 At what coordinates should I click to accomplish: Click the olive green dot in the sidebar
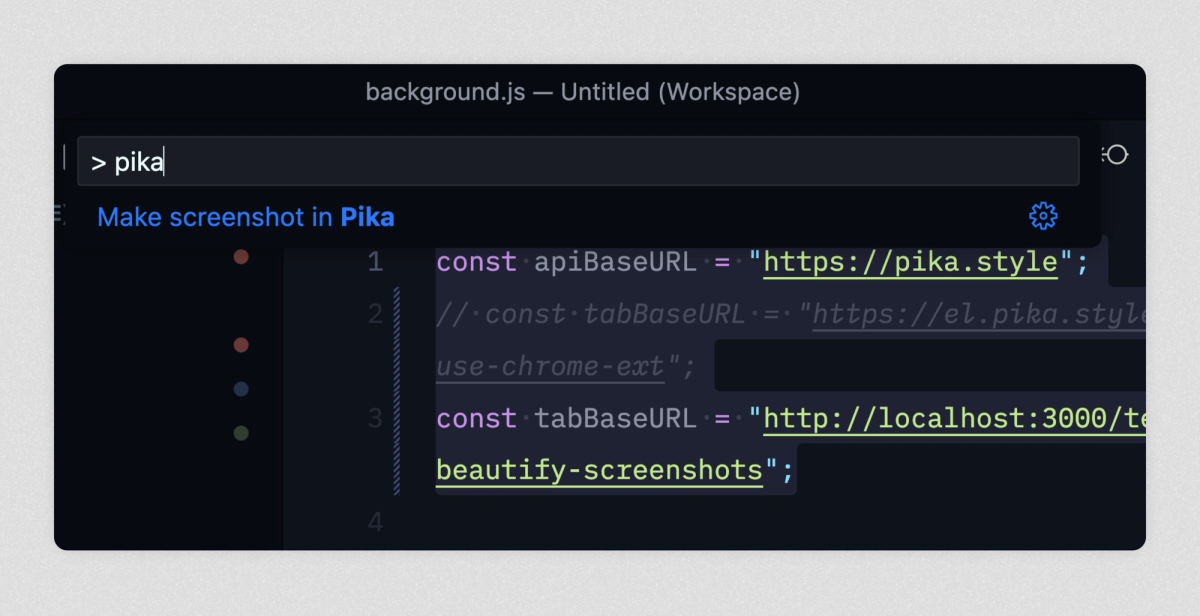pyautogui.click(x=241, y=433)
